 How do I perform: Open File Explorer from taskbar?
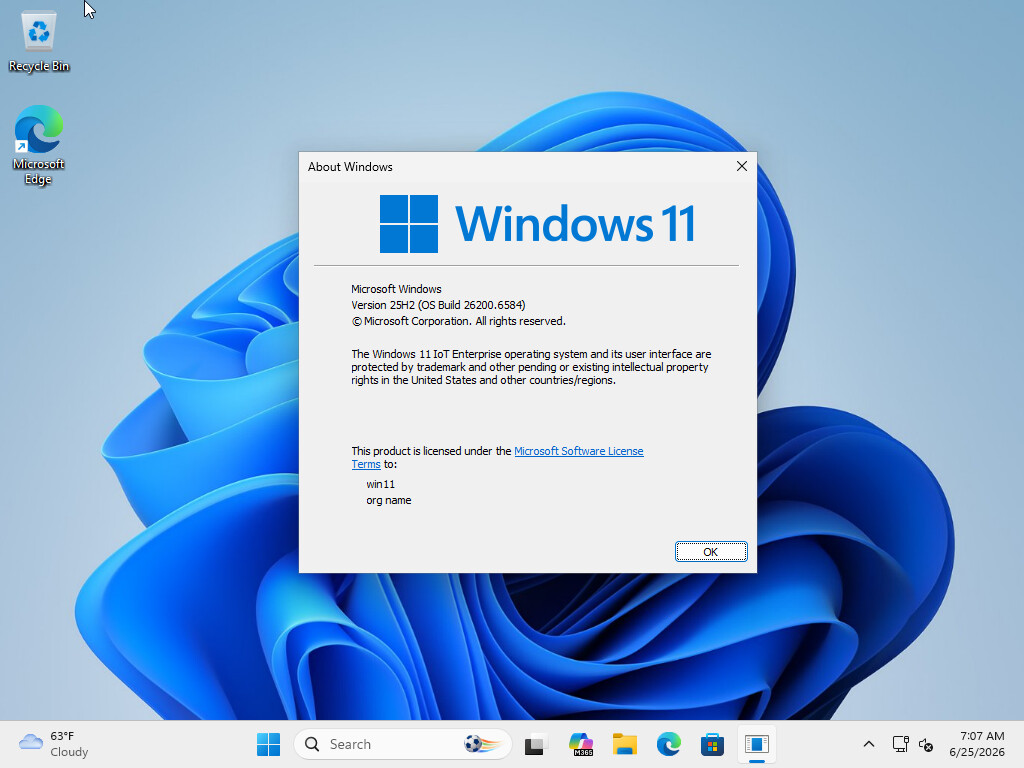(x=625, y=744)
